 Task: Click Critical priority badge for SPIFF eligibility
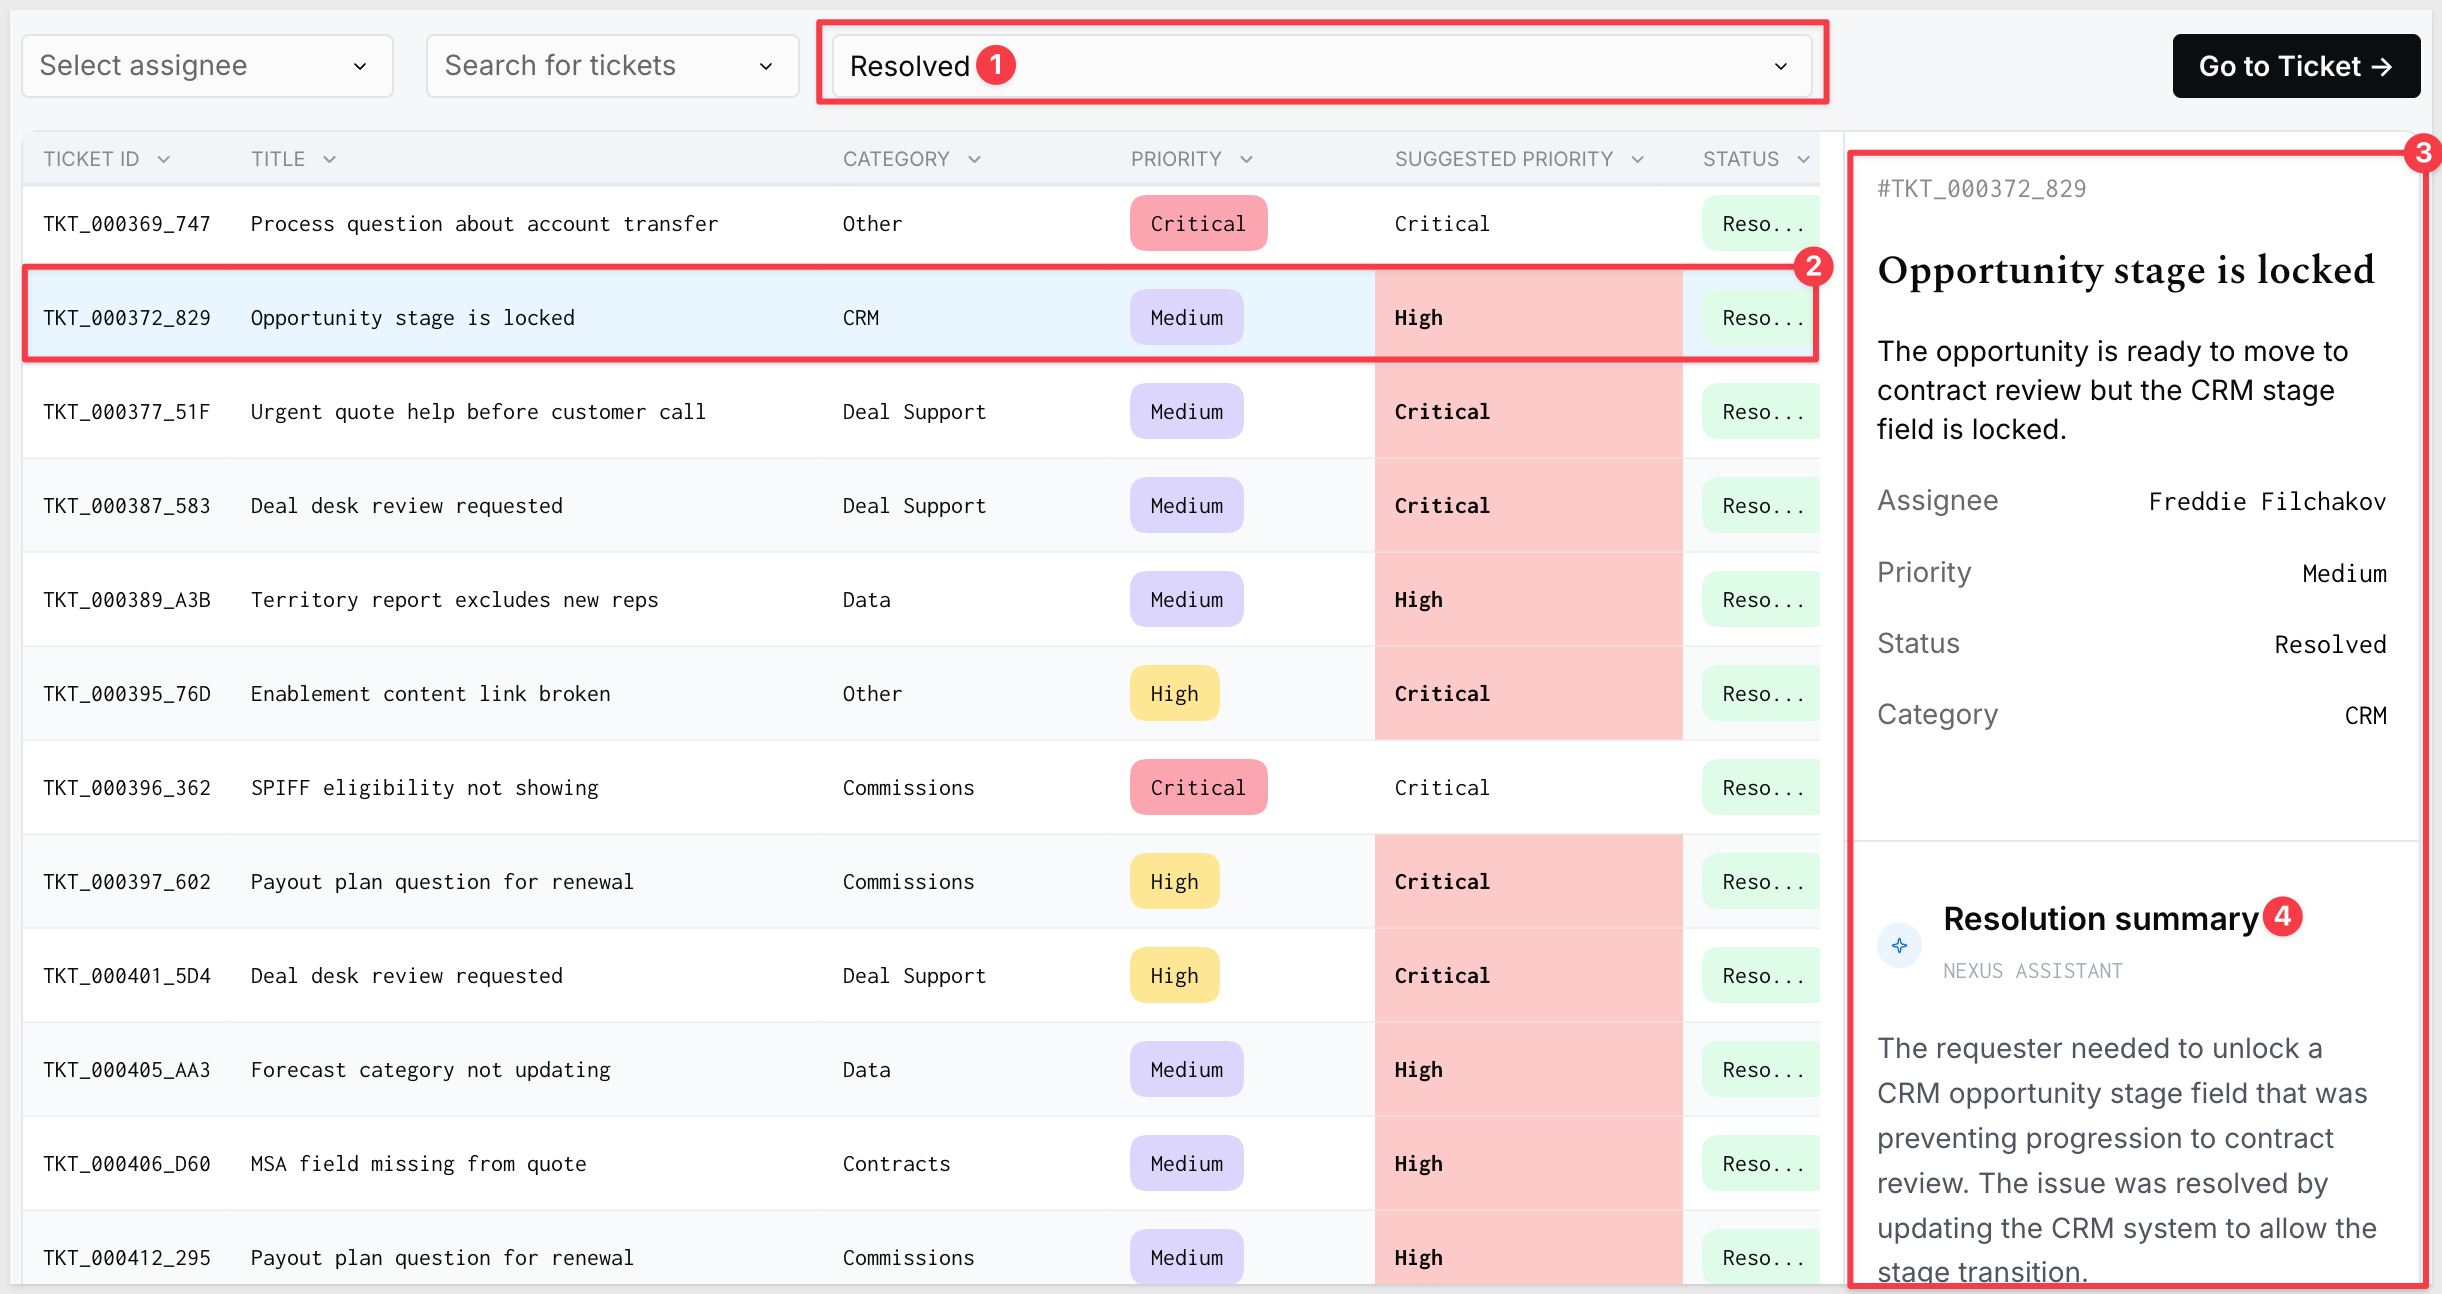pos(1198,787)
